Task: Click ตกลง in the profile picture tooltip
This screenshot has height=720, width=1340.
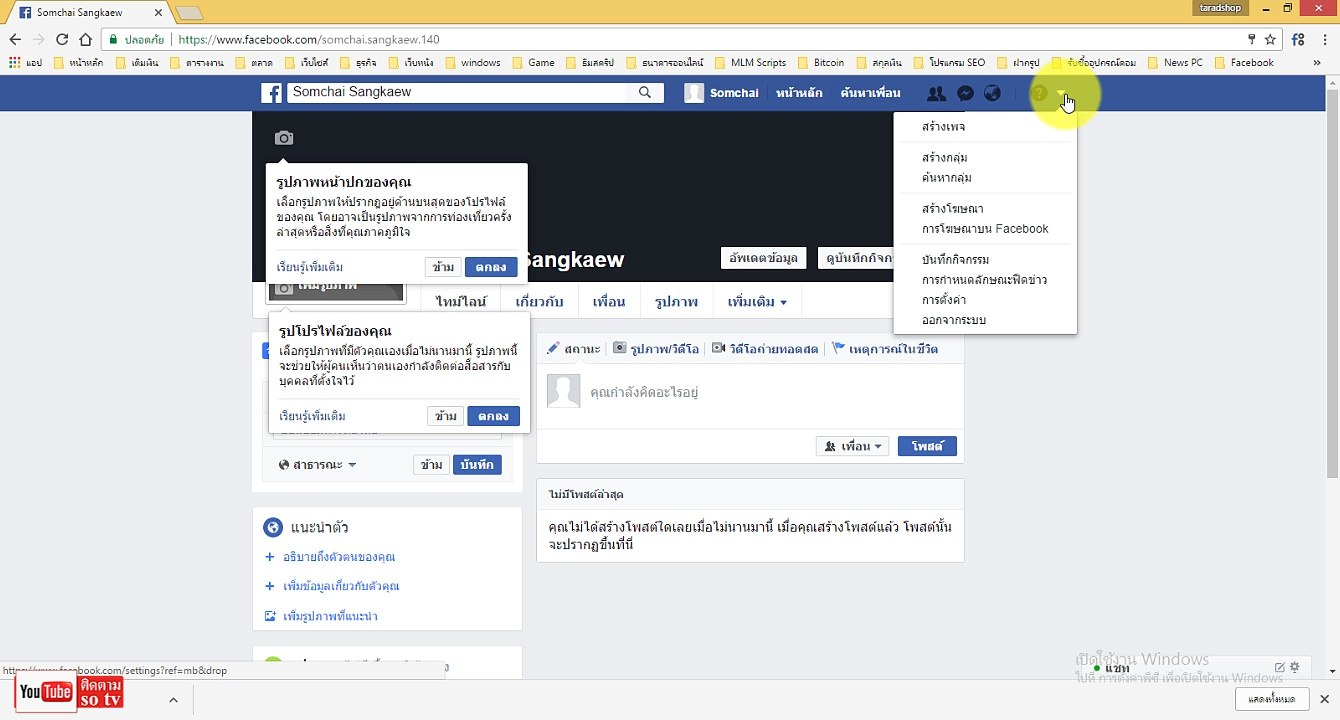Action: click(x=493, y=416)
